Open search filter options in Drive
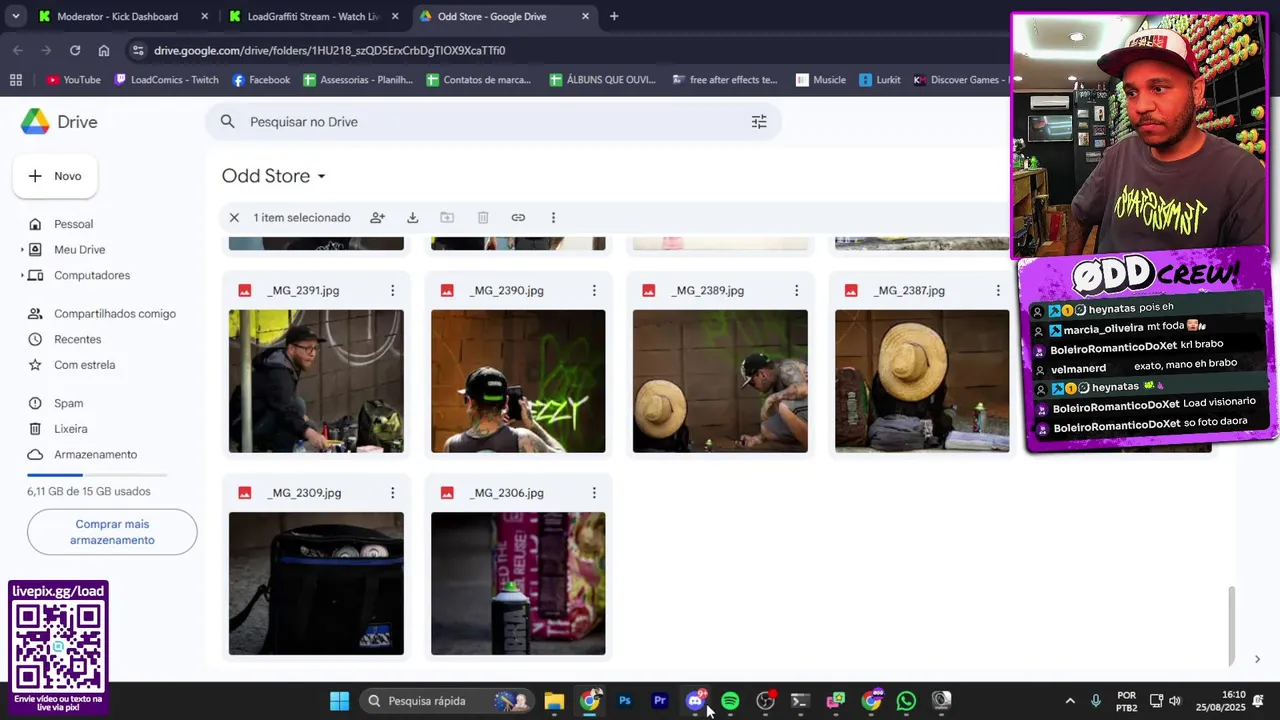Viewport: 1280px width, 720px height. pos(759,121)
